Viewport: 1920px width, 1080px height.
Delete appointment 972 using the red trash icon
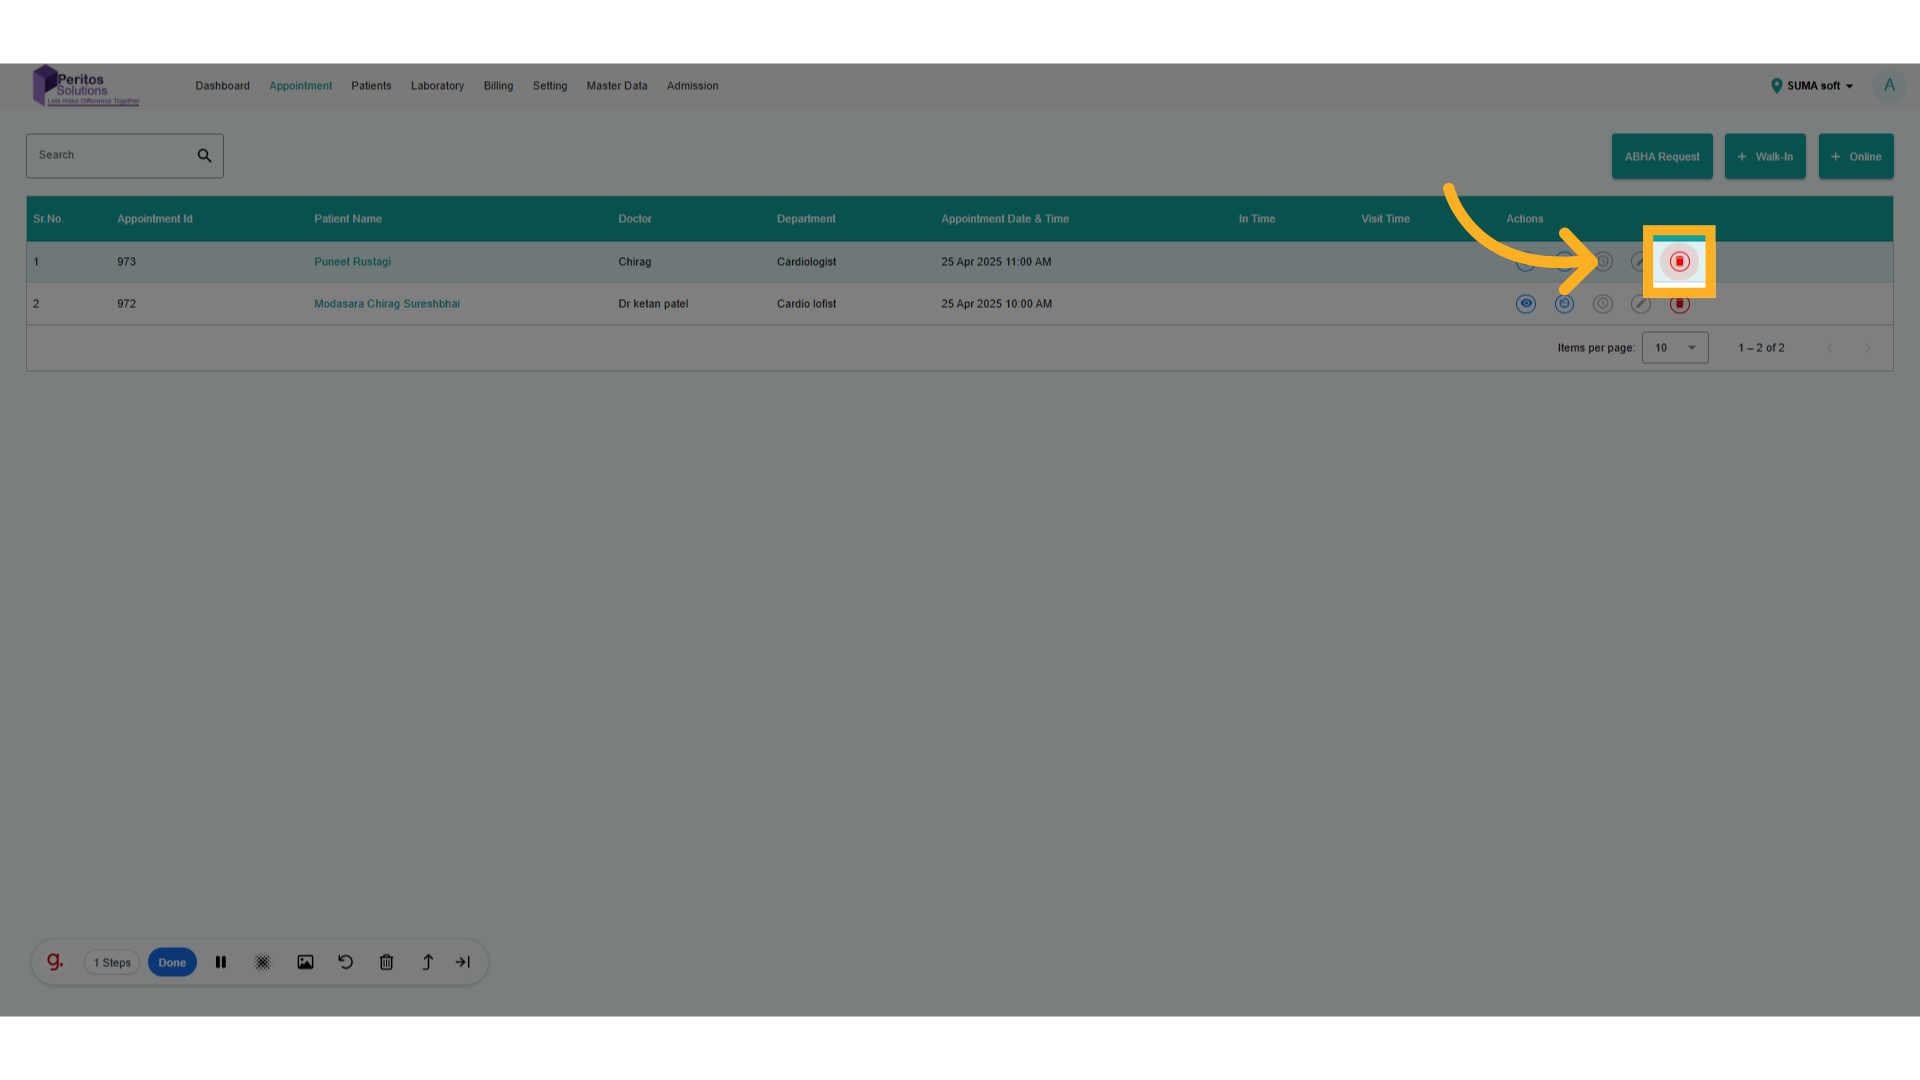tap(1680, 303)
